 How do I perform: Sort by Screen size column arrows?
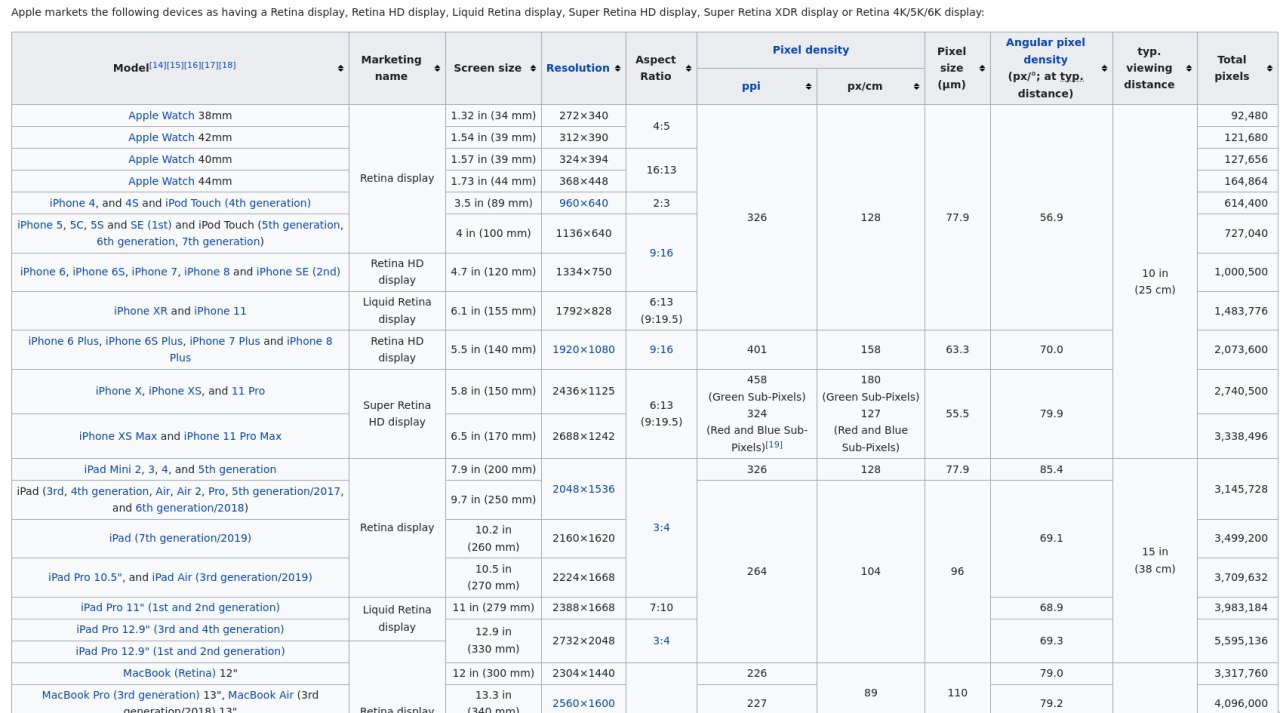click(533, 68)
